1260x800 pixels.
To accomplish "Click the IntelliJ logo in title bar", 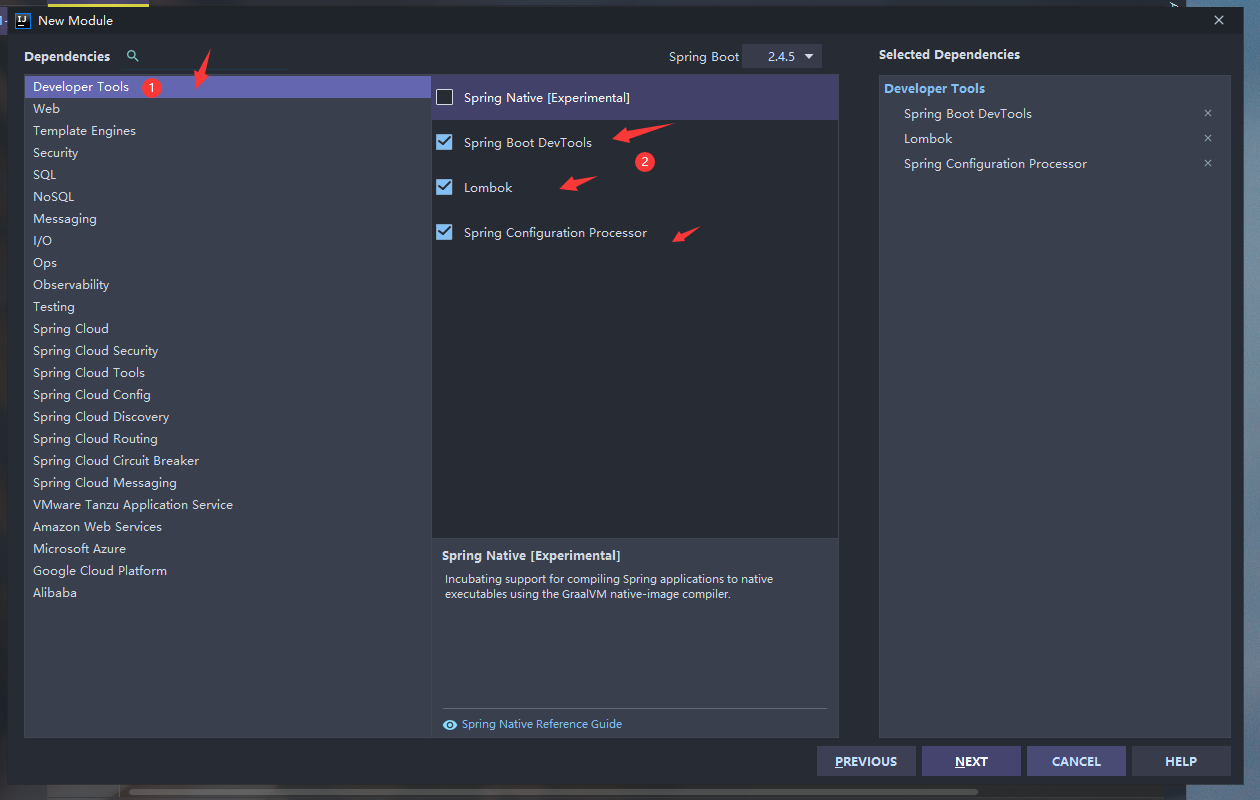I will coord(23,20).
